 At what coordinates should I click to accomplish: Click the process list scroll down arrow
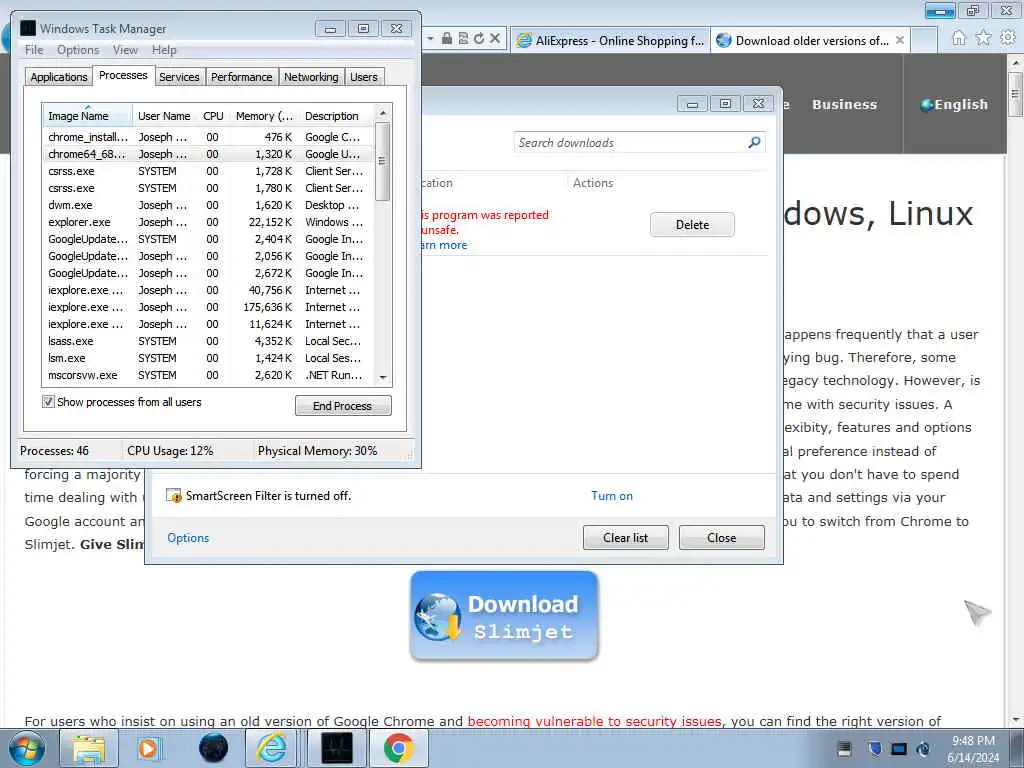(x=383, y=377)
